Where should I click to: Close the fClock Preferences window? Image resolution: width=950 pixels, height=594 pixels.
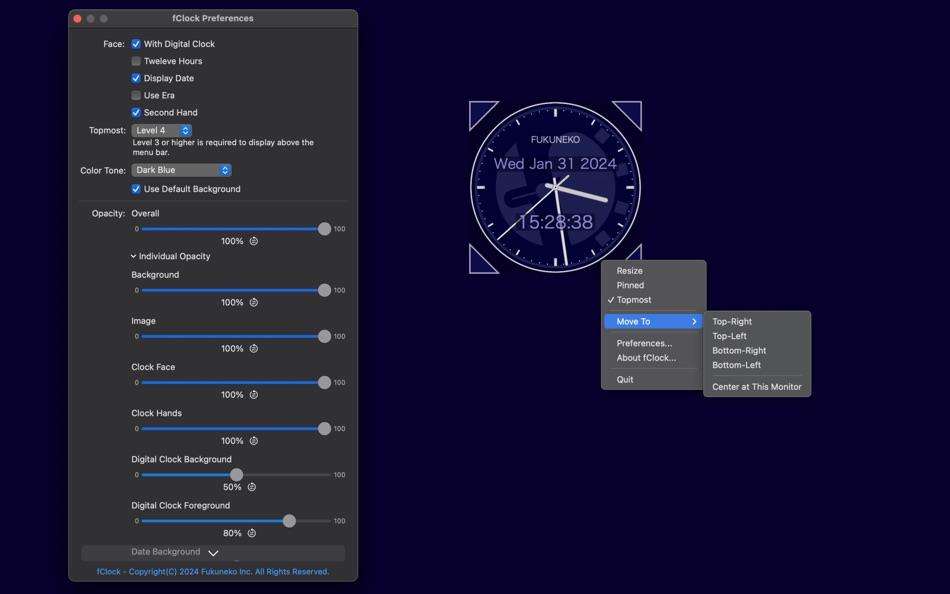78,19
